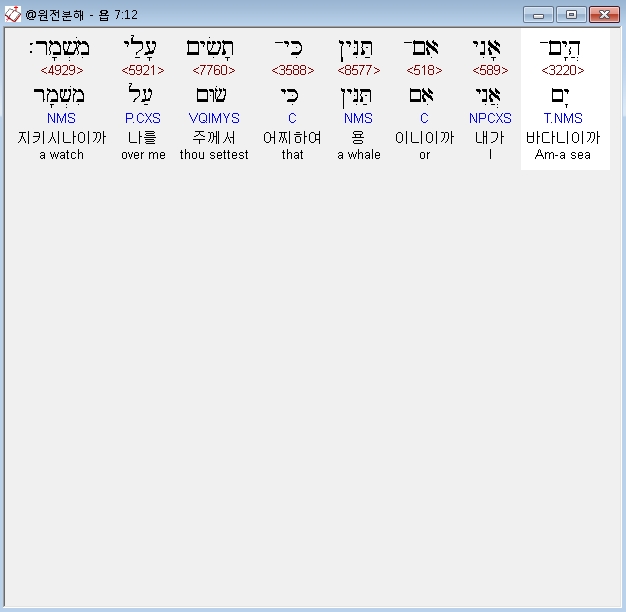This screenshot has width=626, height=612.
Task: Click the NPCXS parsing code
Action: (490, 118)
